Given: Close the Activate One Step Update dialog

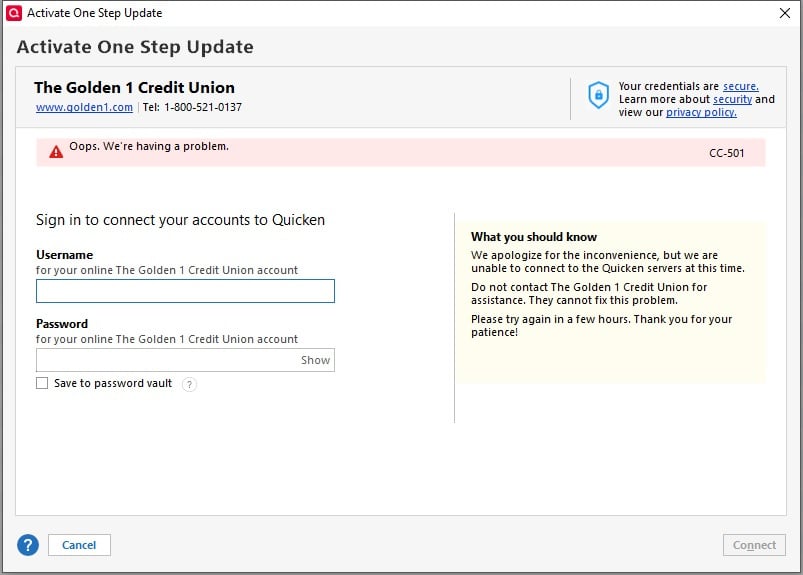Looking at the screenshot, I should pyautogui.click(x=785, y=13).
